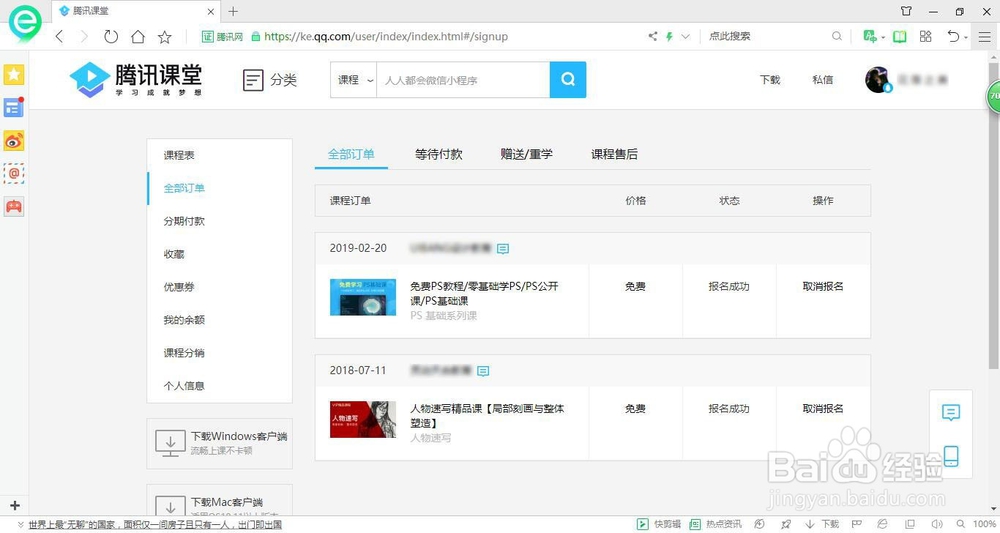This screenshot has height=533, width=1000.
Task: Cancel signup for the PS course
Action: (x=823, y=286)
